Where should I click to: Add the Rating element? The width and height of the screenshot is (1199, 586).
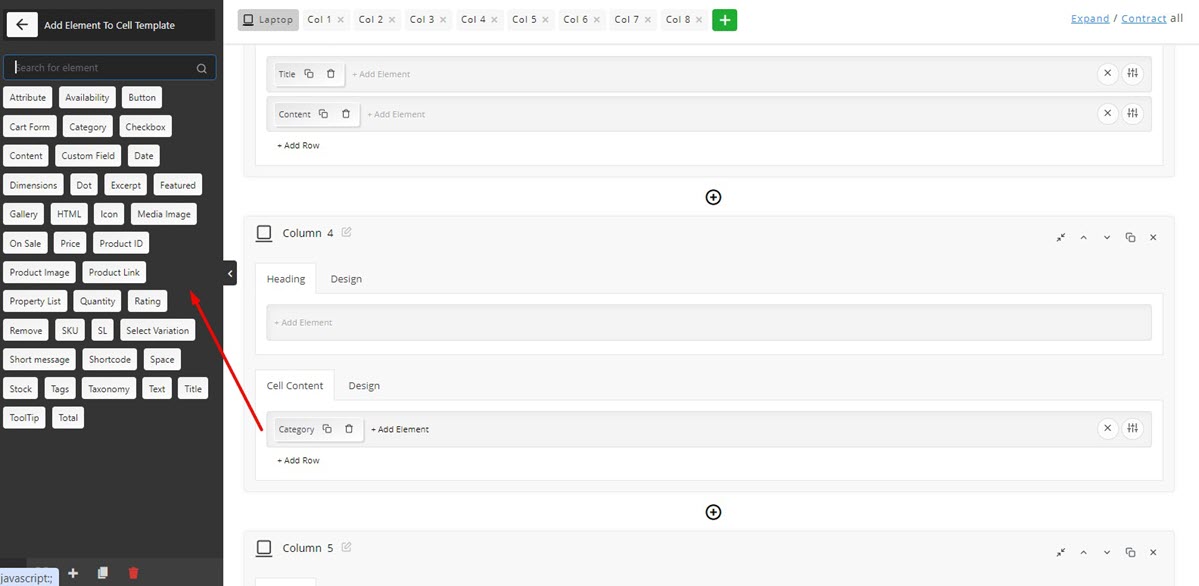coord(148,301)
